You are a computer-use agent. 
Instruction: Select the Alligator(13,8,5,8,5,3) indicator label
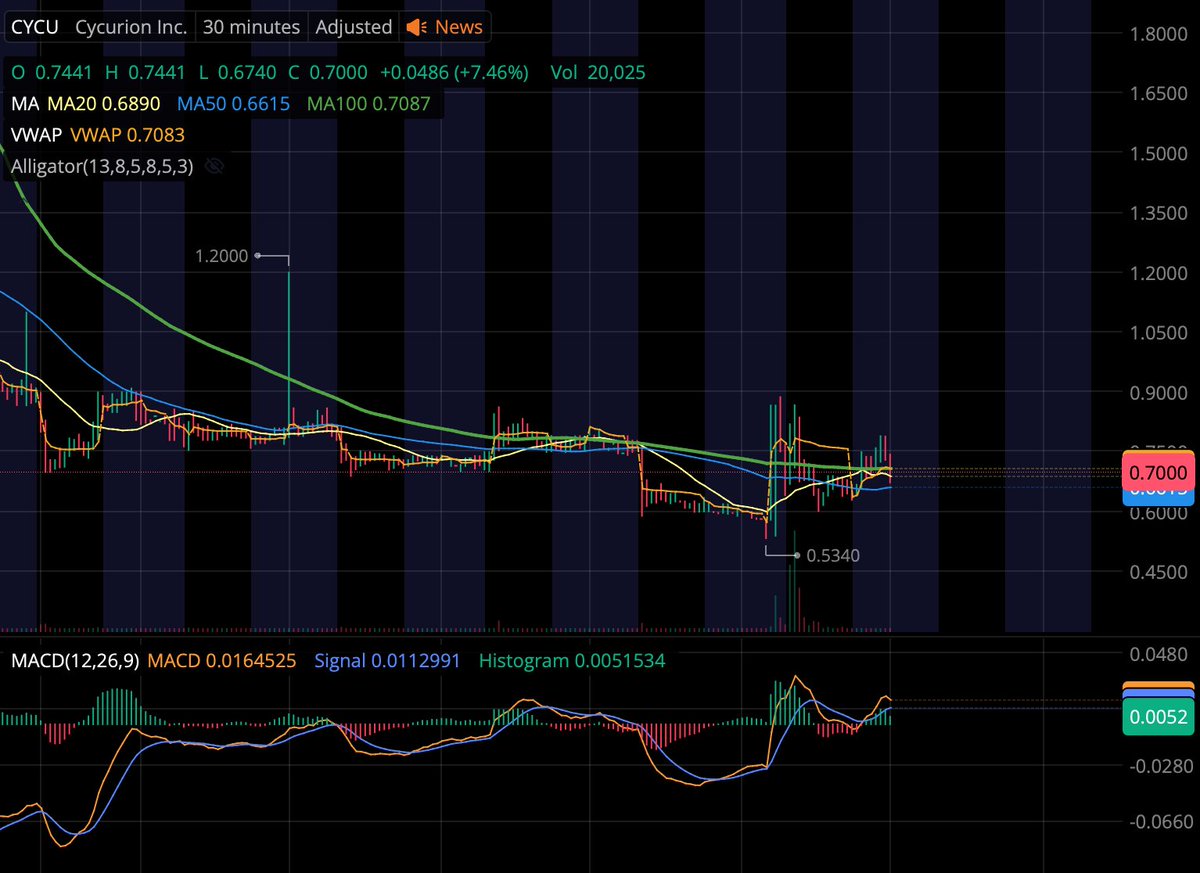pyautogui.click(x=102, y=166)
